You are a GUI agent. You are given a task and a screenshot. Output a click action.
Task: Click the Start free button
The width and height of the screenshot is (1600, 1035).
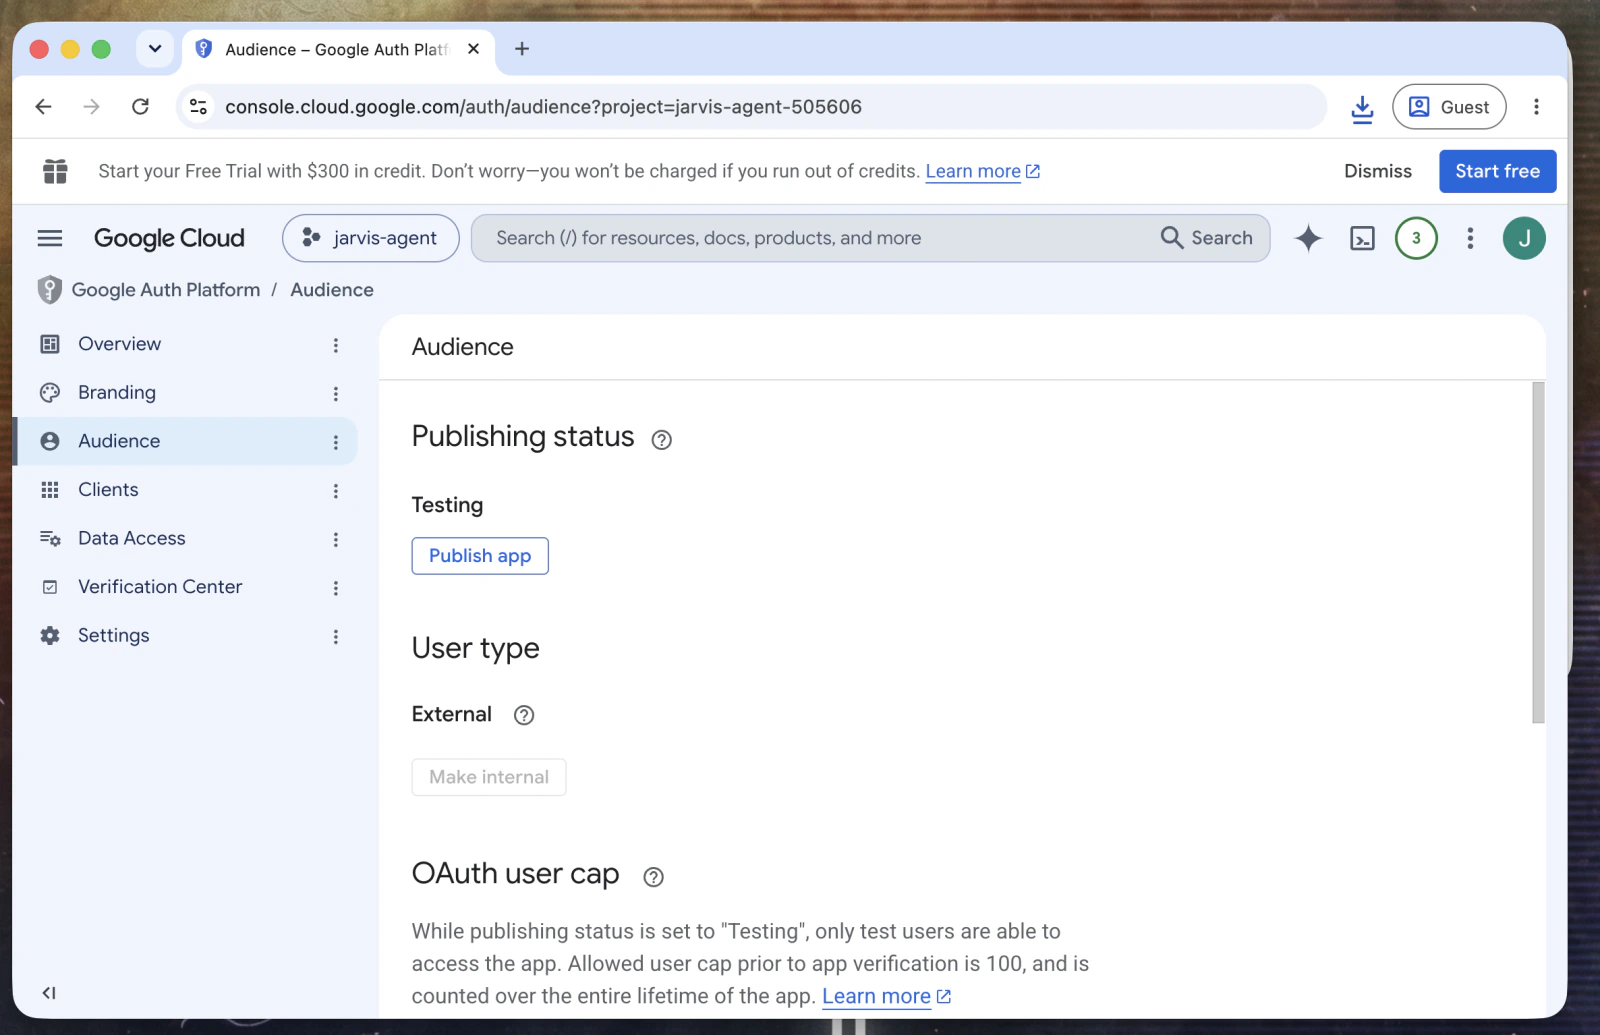(x=1497, y=171)
